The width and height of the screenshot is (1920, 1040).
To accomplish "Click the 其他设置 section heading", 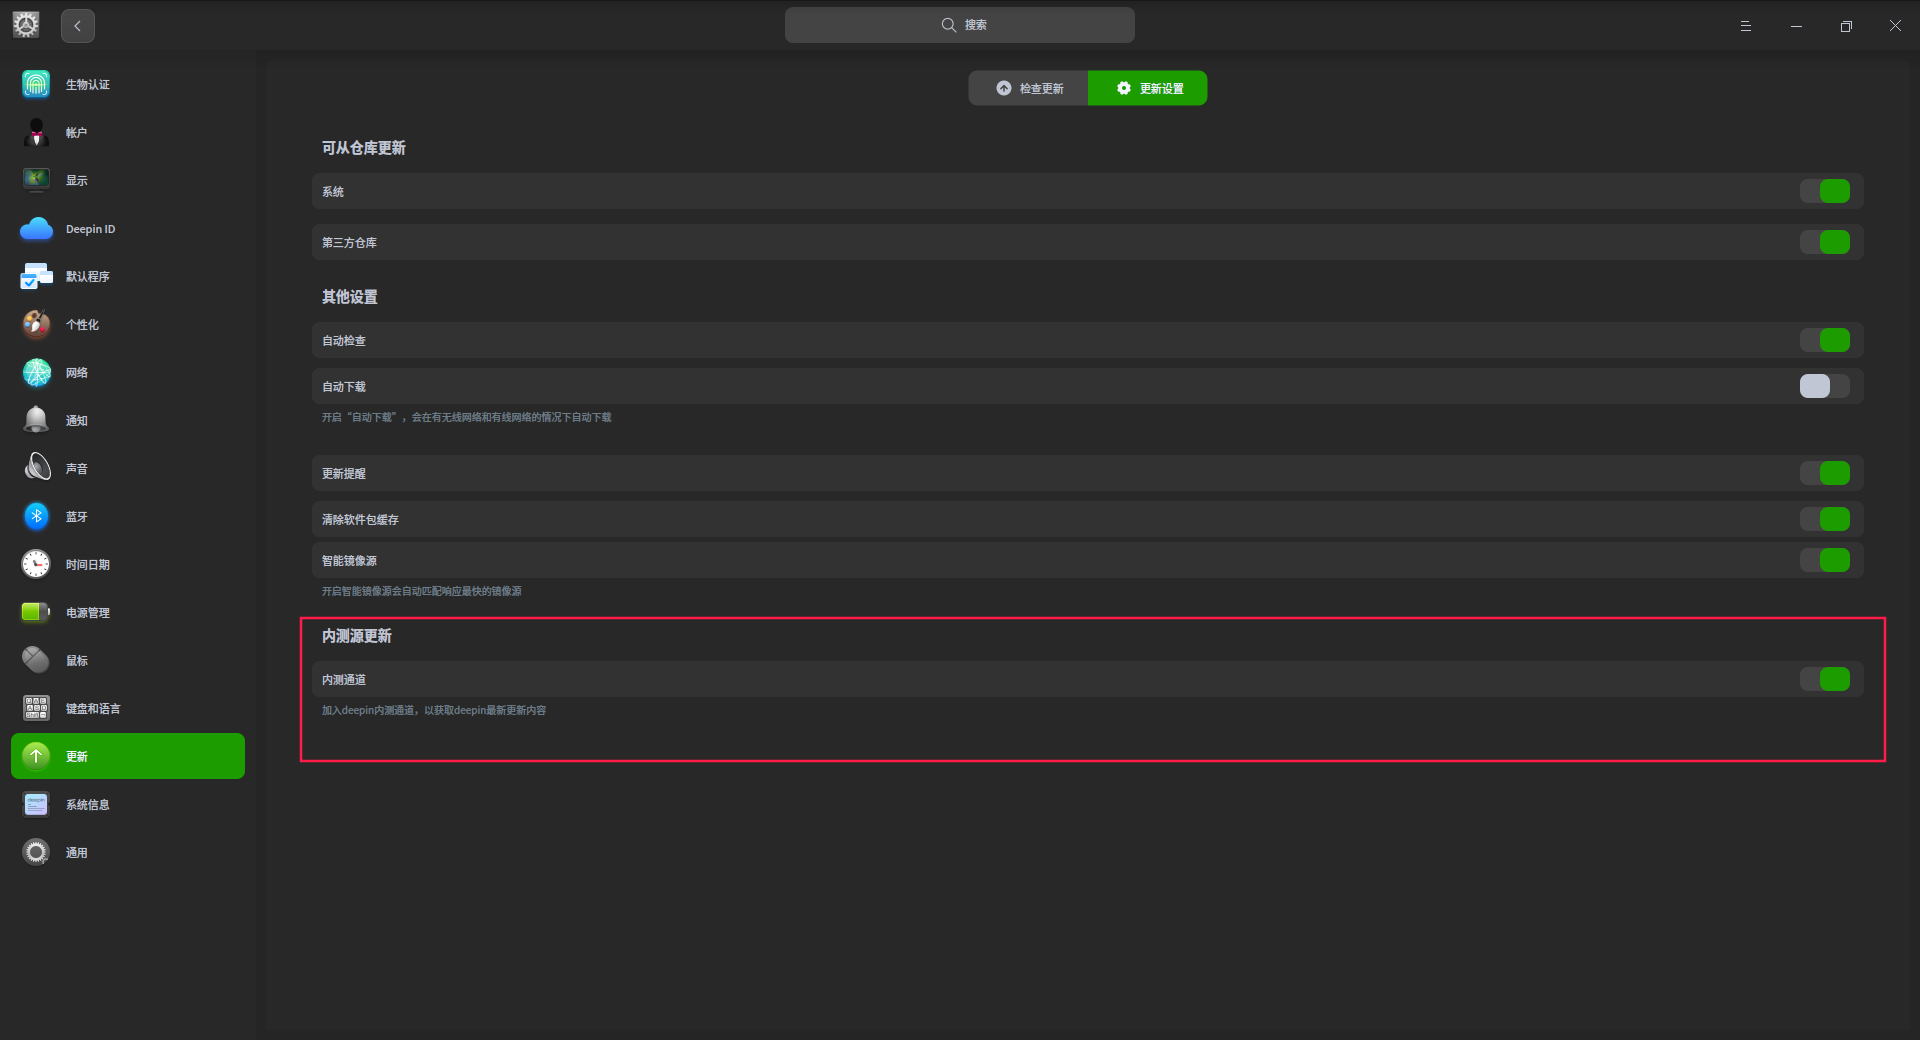I will (350, 297).
